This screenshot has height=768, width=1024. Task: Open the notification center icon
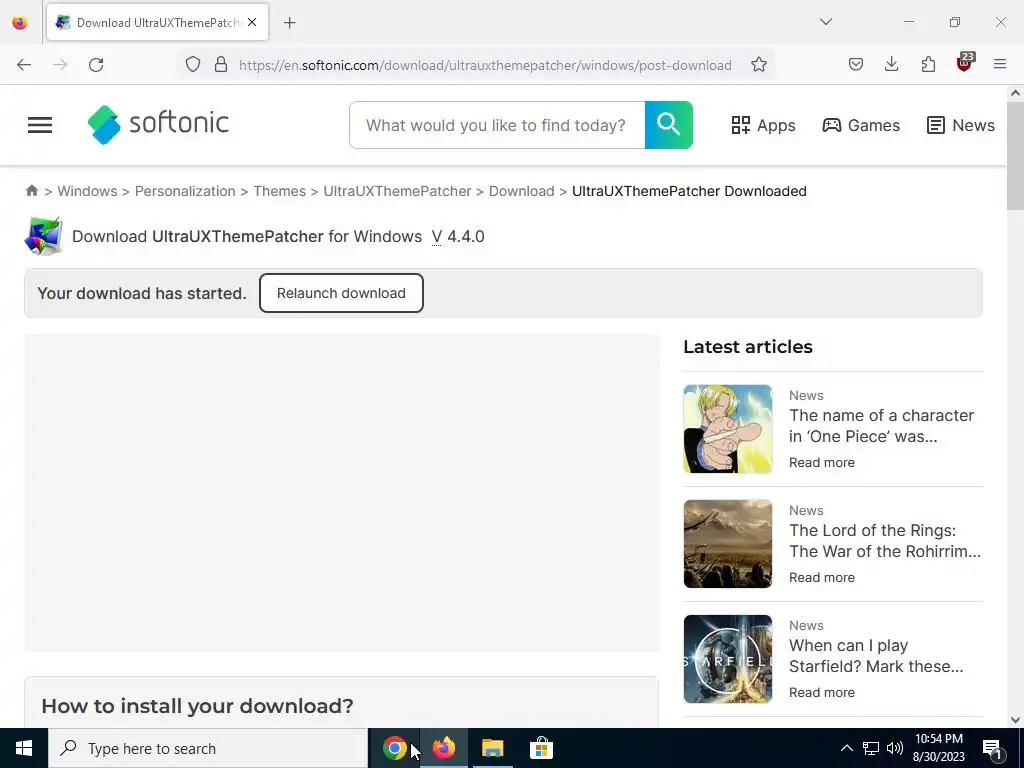click(993, 749)
